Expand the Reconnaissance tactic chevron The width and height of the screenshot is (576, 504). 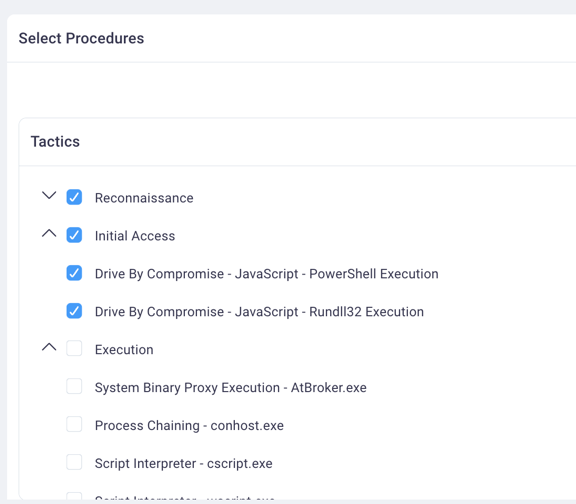(x=49, y=195)
